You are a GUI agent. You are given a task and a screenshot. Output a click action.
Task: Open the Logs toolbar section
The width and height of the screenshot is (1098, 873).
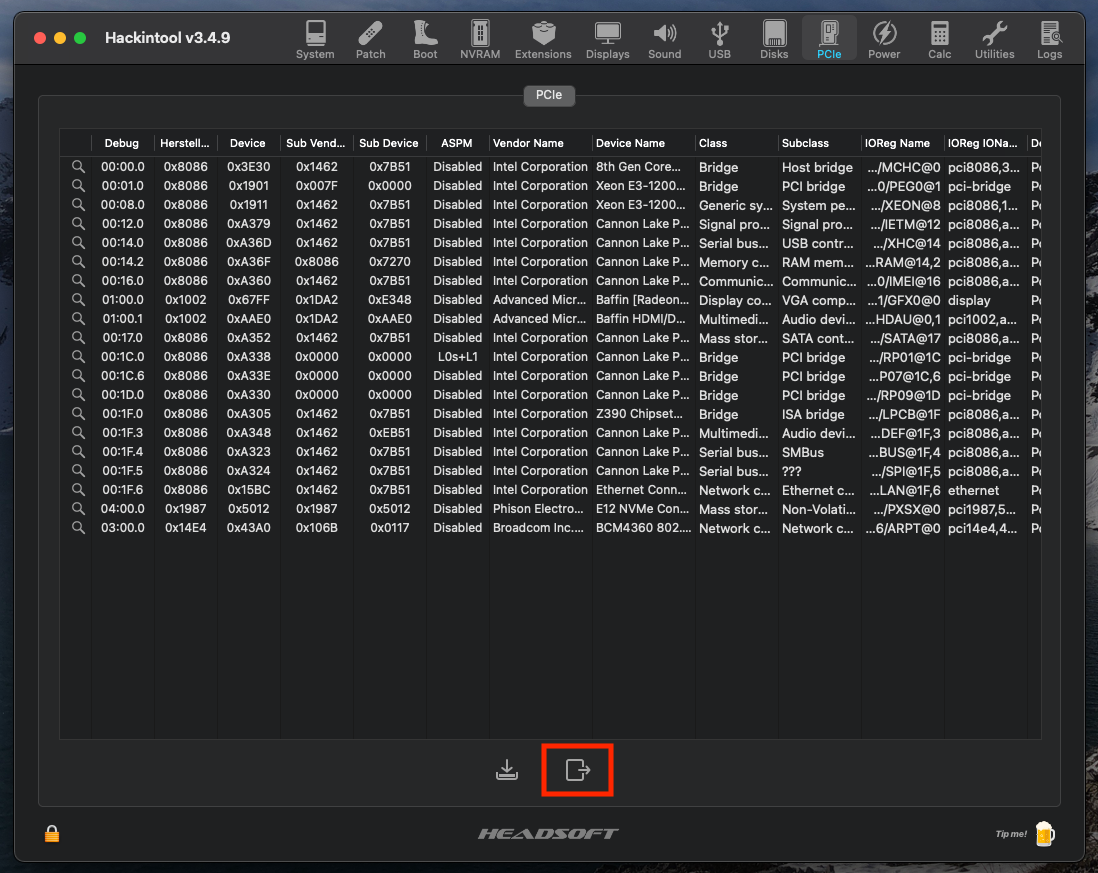(x=1049, y=39)
